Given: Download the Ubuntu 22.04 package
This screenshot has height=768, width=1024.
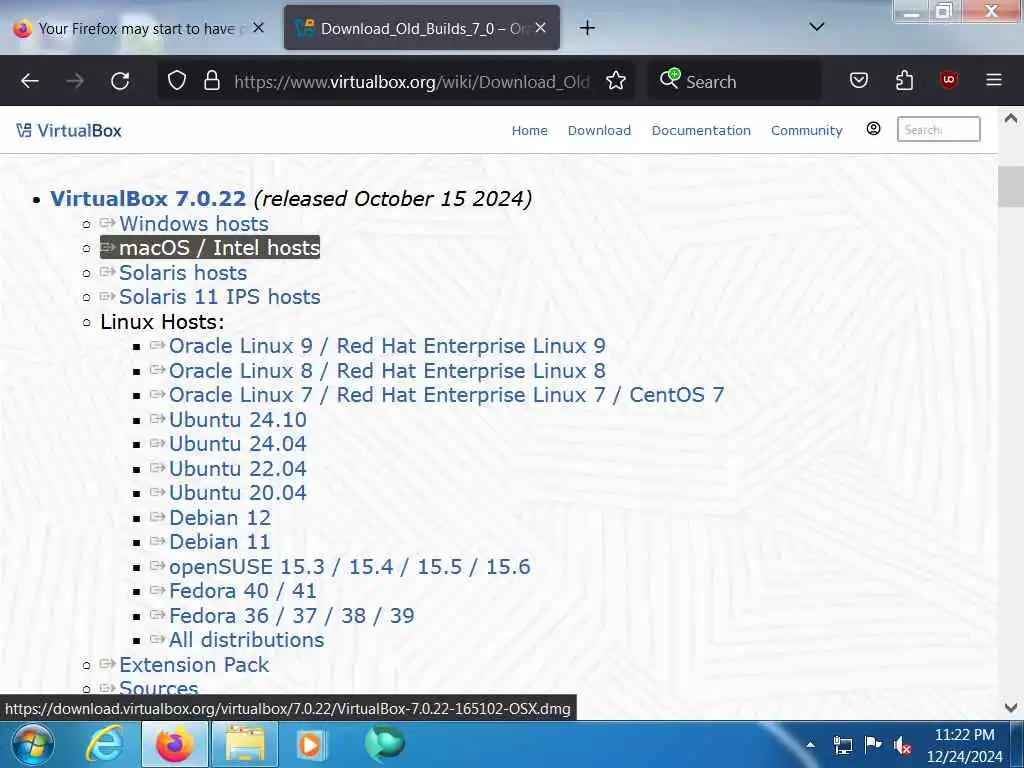Looking at the screenshot, I should tap(237, 468).
